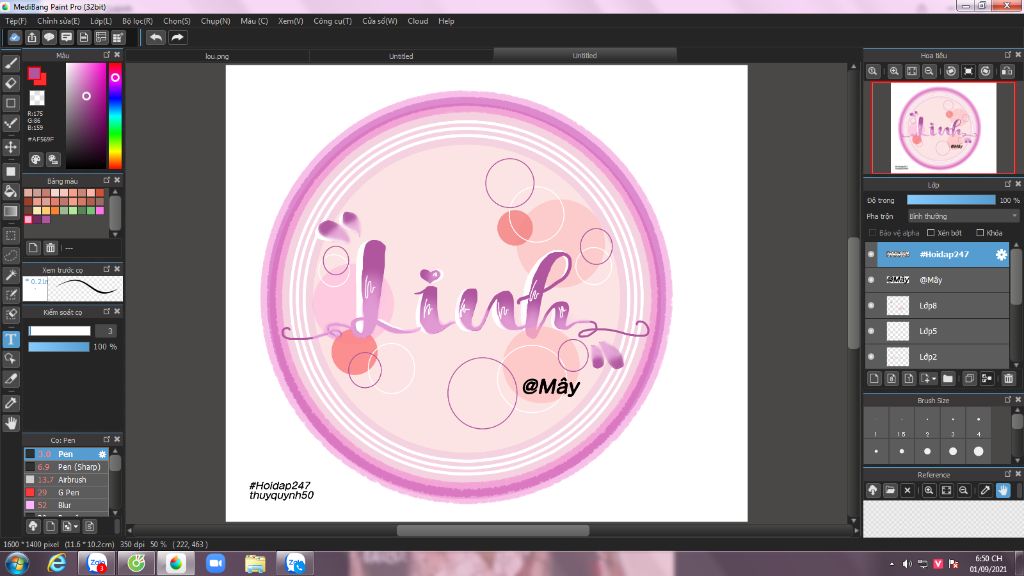
Task: Click the delete layer trash icon
Action: (1008, 379)
